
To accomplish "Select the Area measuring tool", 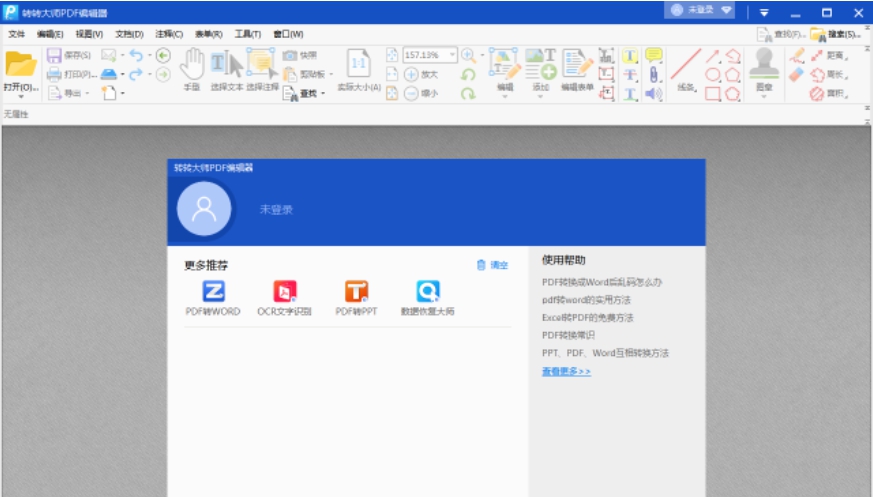I will [x=830, y=94].
